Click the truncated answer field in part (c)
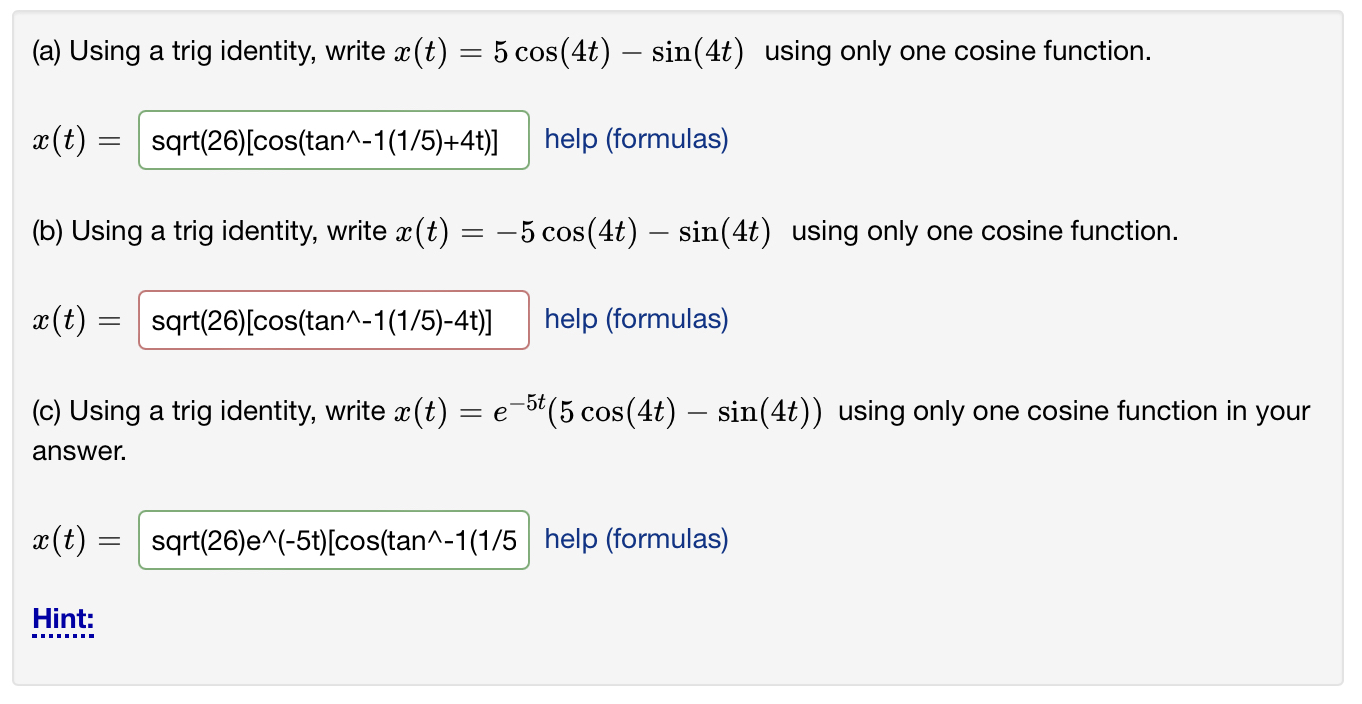1362x704 pixels. coord(333,540)
